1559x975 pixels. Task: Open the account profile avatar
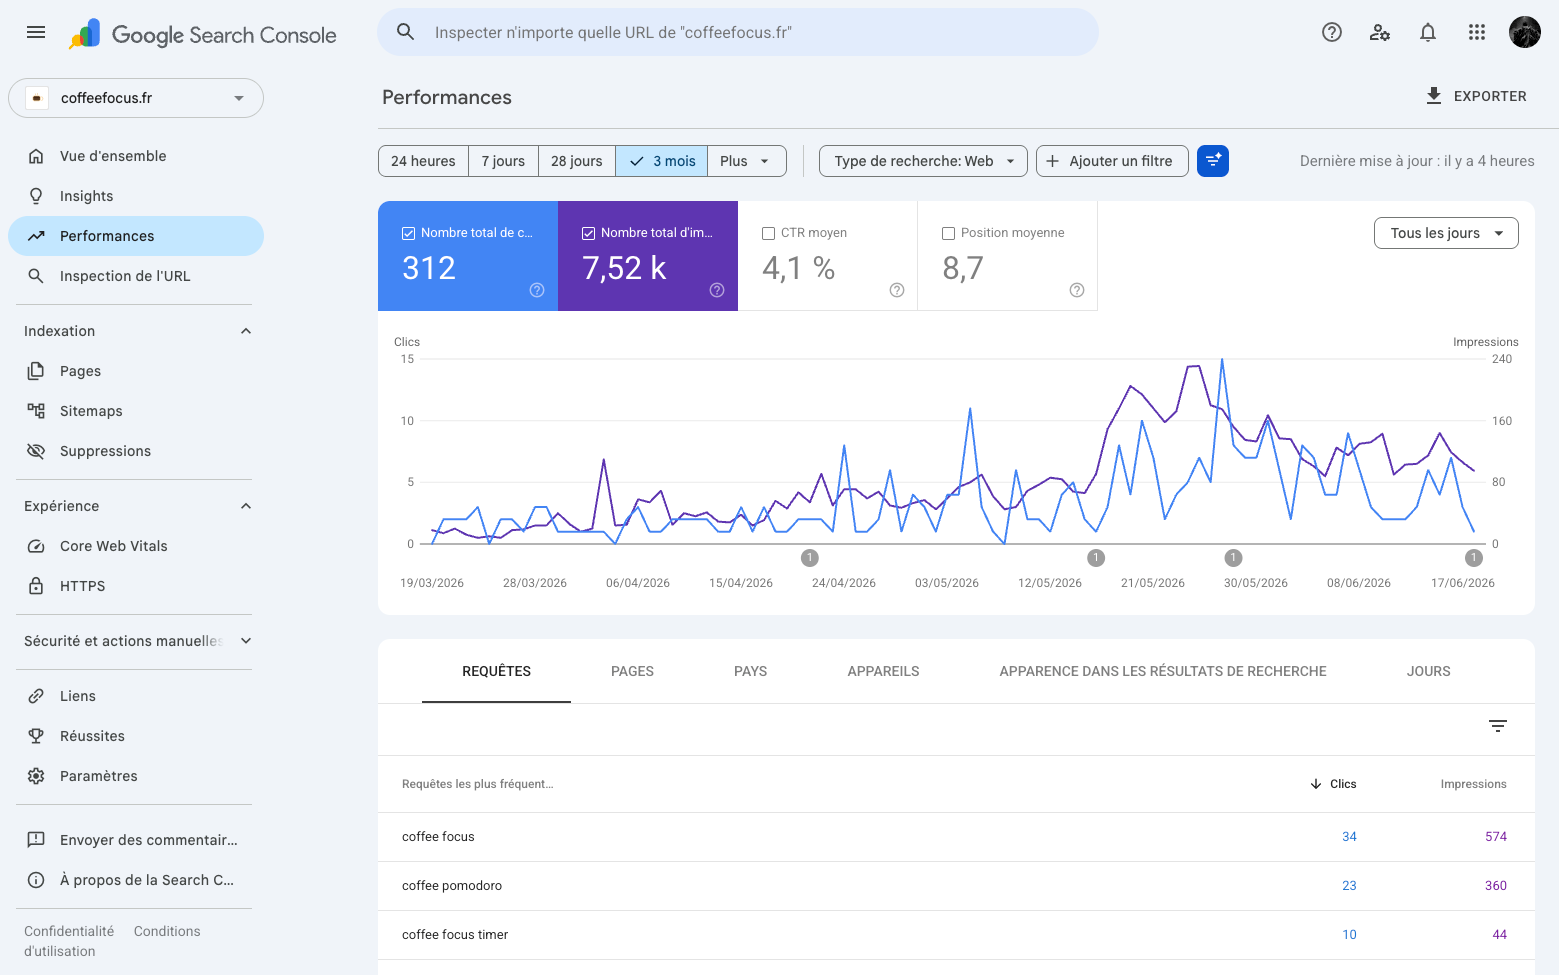pos(1524,32)
